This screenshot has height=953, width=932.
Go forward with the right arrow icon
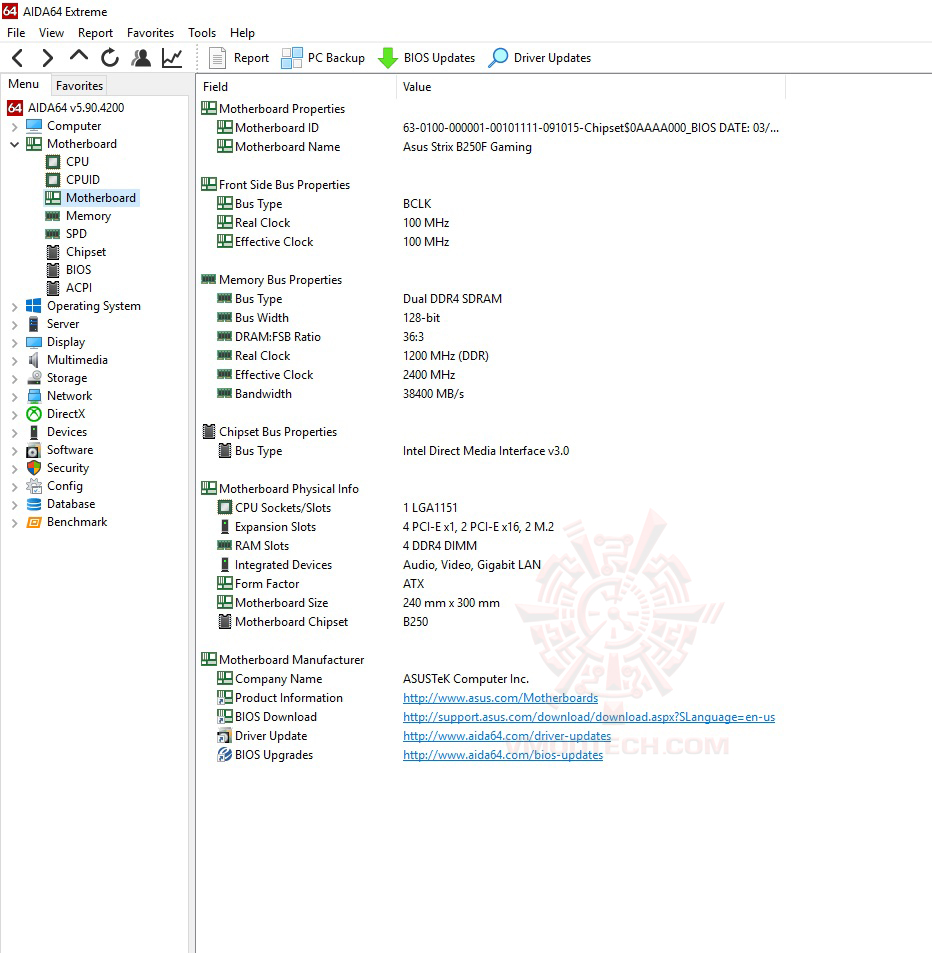[x=47, y=58]
